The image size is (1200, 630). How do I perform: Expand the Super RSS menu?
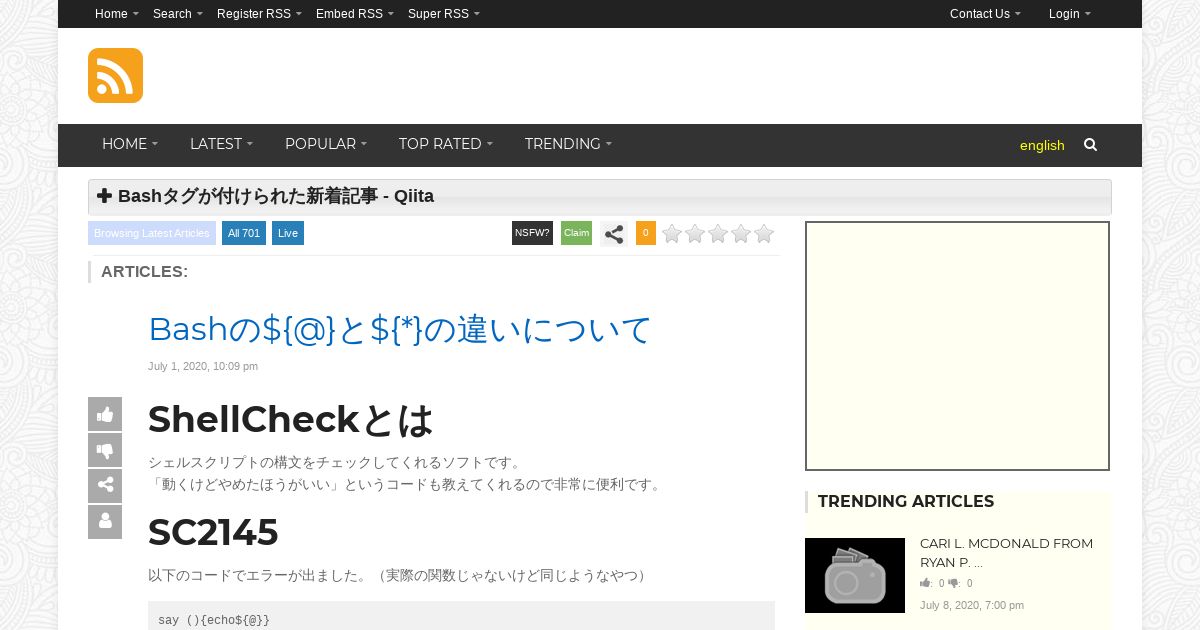pyautogui.click(x=444, y=14)
